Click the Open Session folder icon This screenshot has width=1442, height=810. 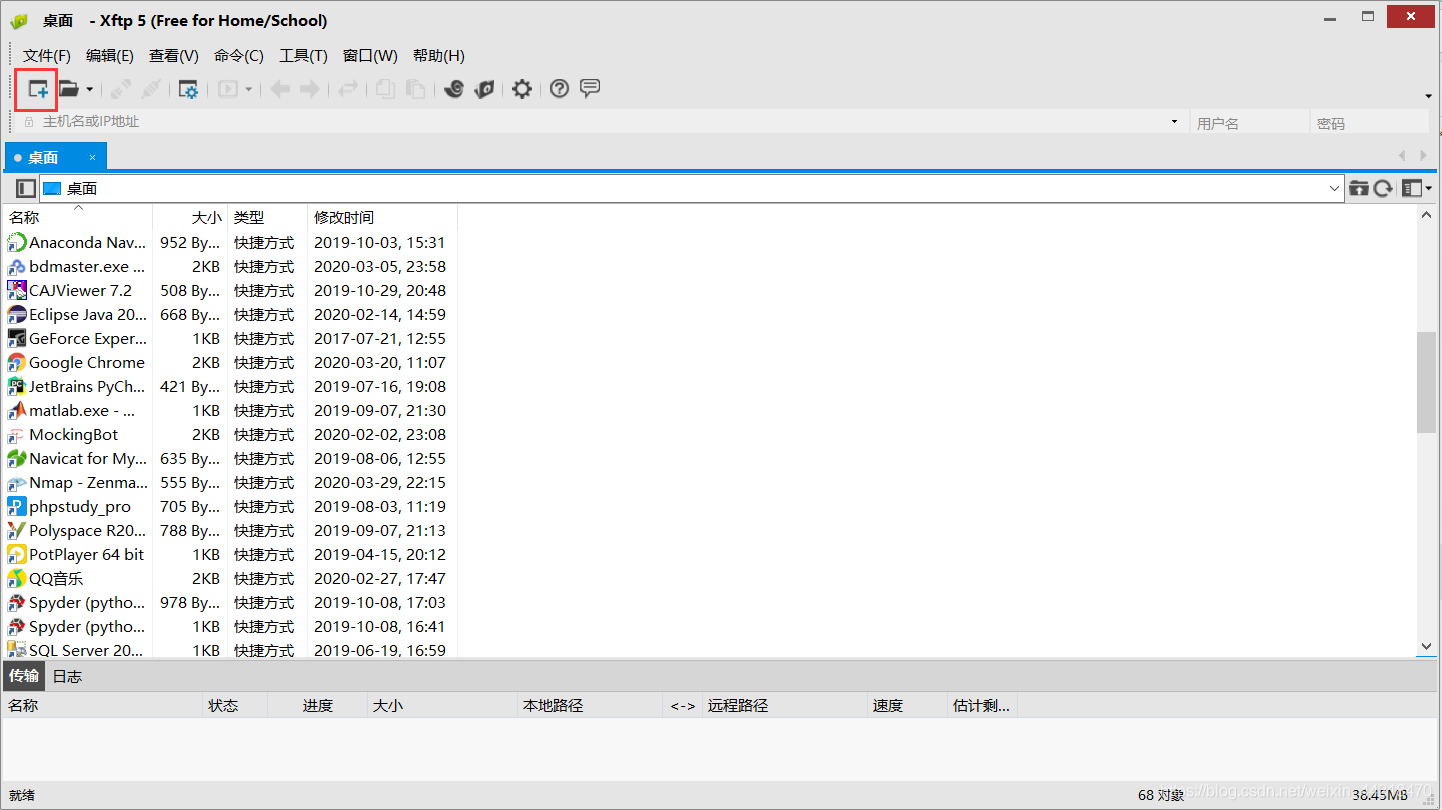69,89
